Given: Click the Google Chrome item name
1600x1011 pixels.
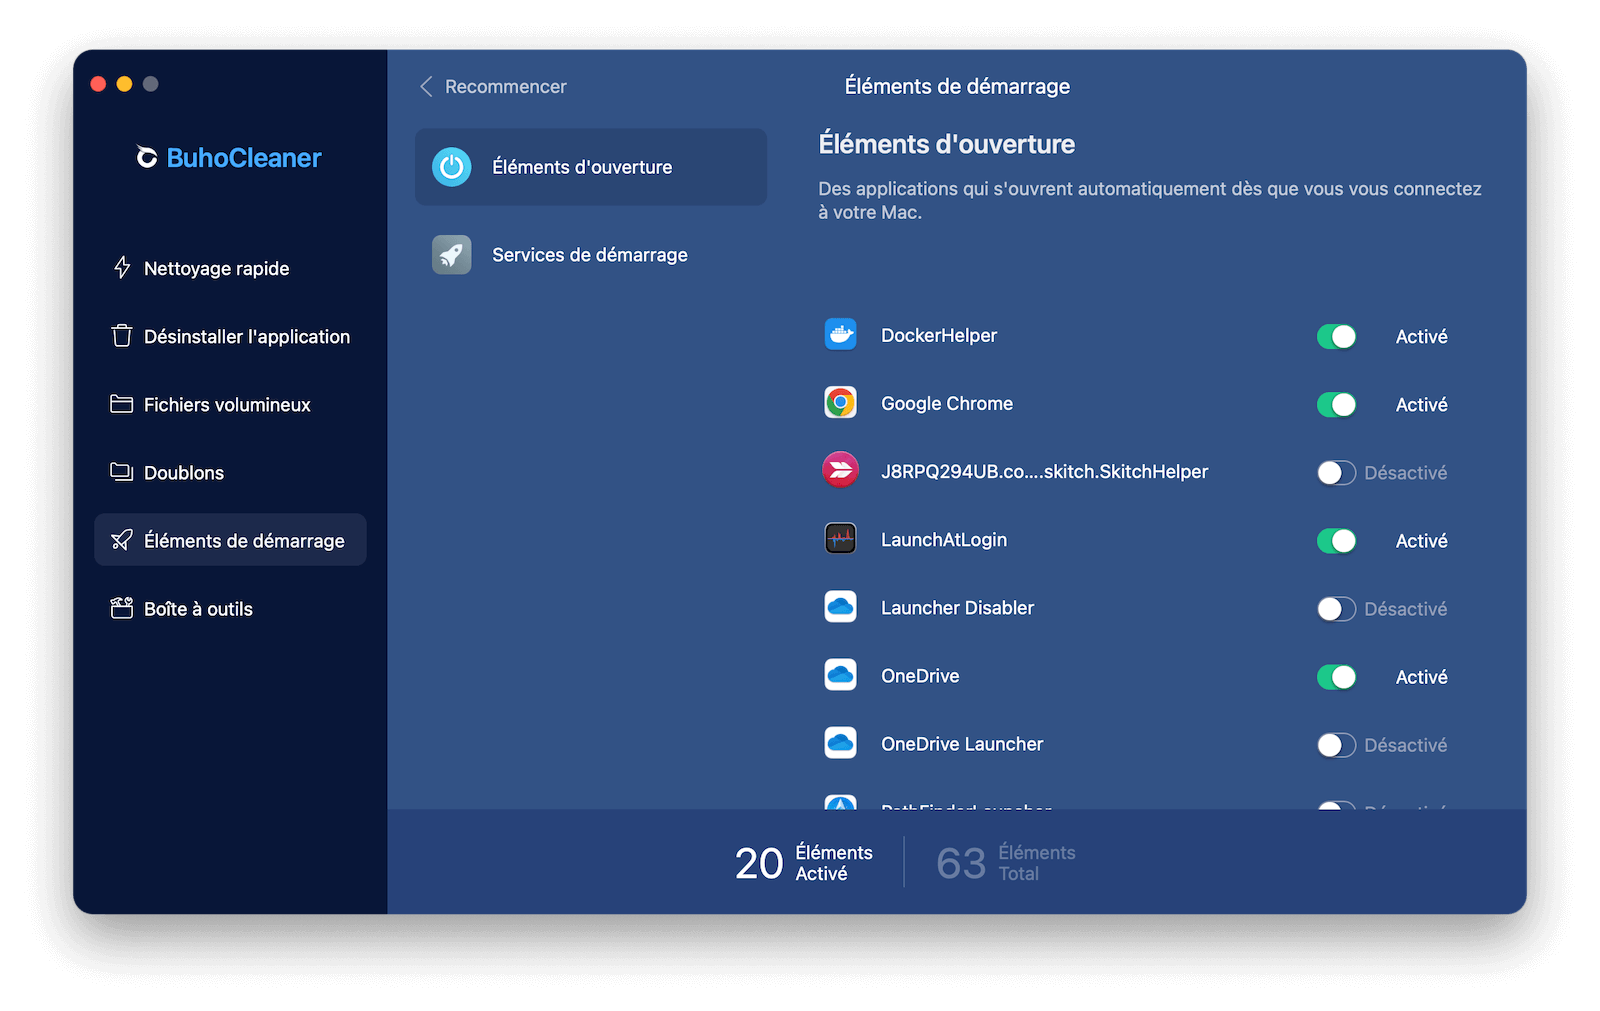Looking at the screenshot, I should pyautogui.click(x=947, y=404).
